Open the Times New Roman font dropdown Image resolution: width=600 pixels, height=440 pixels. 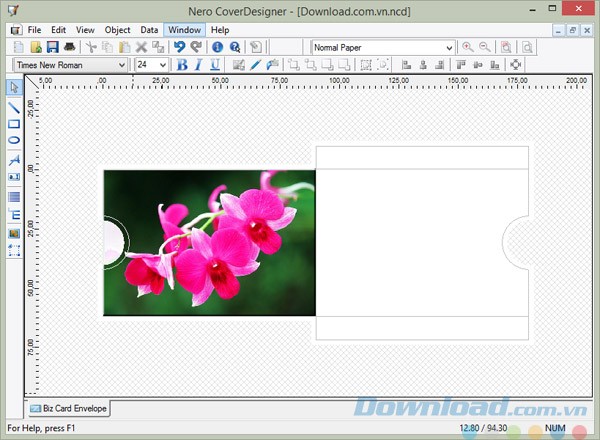click(x=122, y=65)
